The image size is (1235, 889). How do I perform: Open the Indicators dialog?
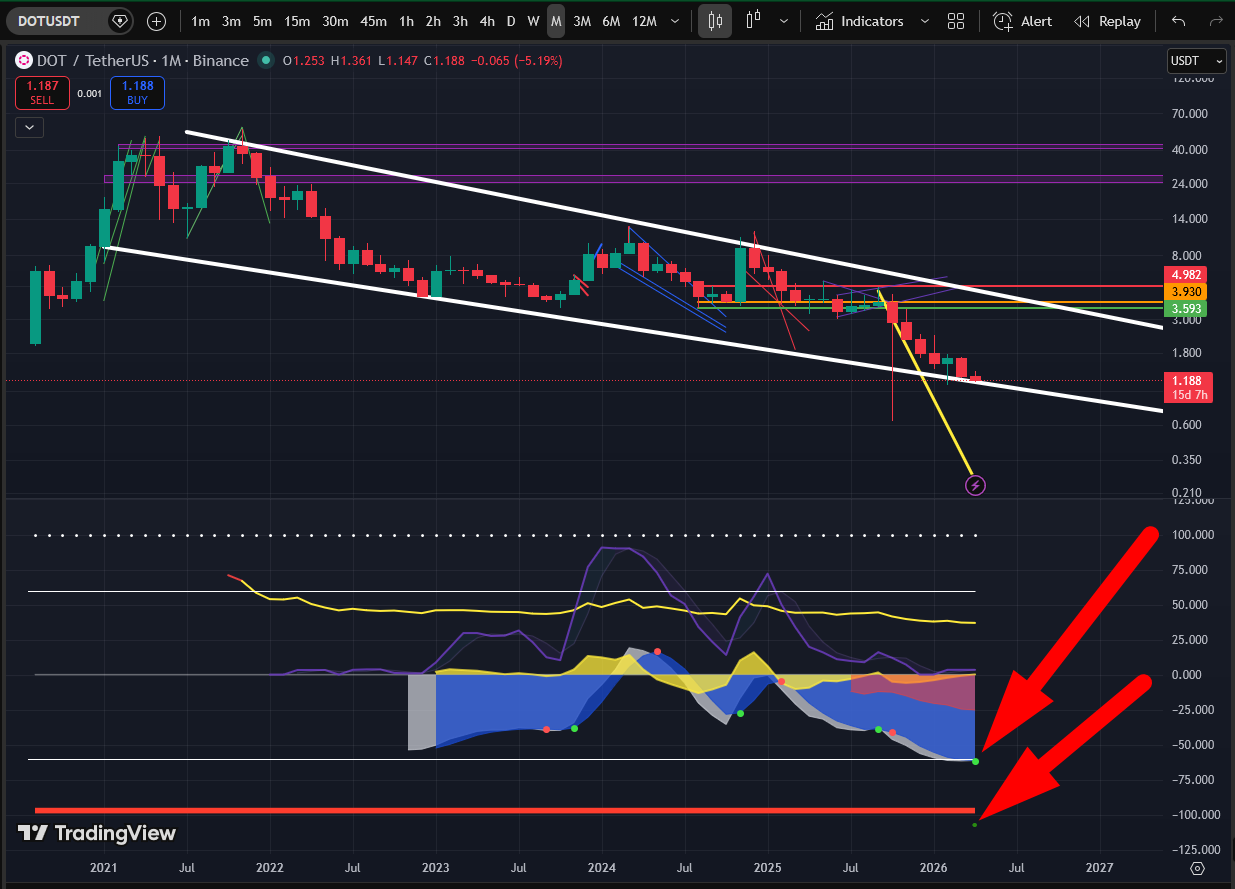pos(859,21)
